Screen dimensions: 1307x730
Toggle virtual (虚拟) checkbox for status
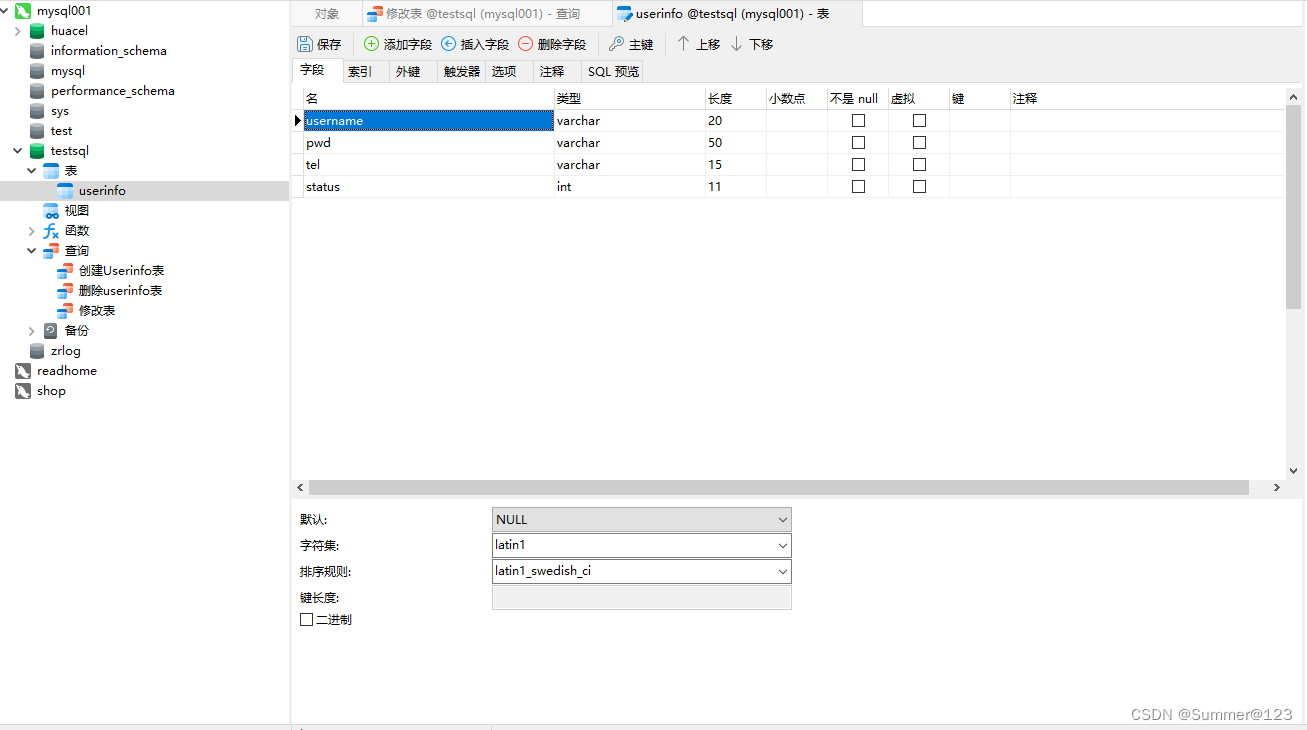pos(919,186)
